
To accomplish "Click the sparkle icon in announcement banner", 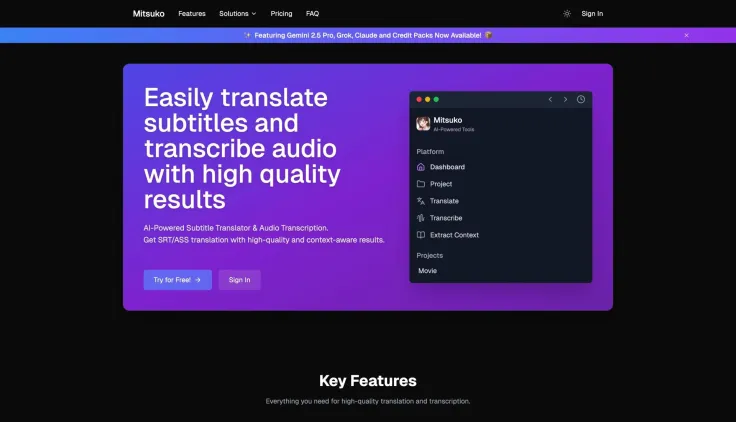I will pos(247,35).
